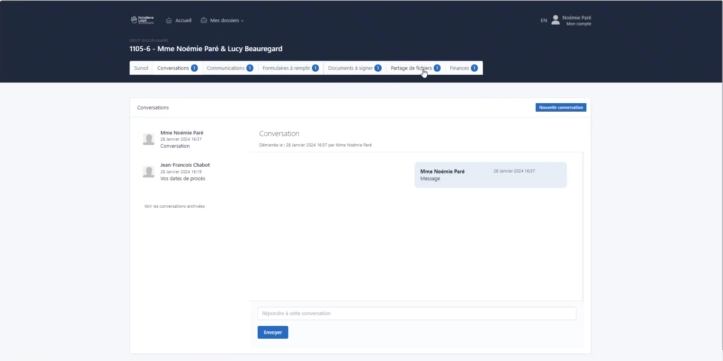Switch language with the EN link
The image size is (723, 361).
click(544, 20)
